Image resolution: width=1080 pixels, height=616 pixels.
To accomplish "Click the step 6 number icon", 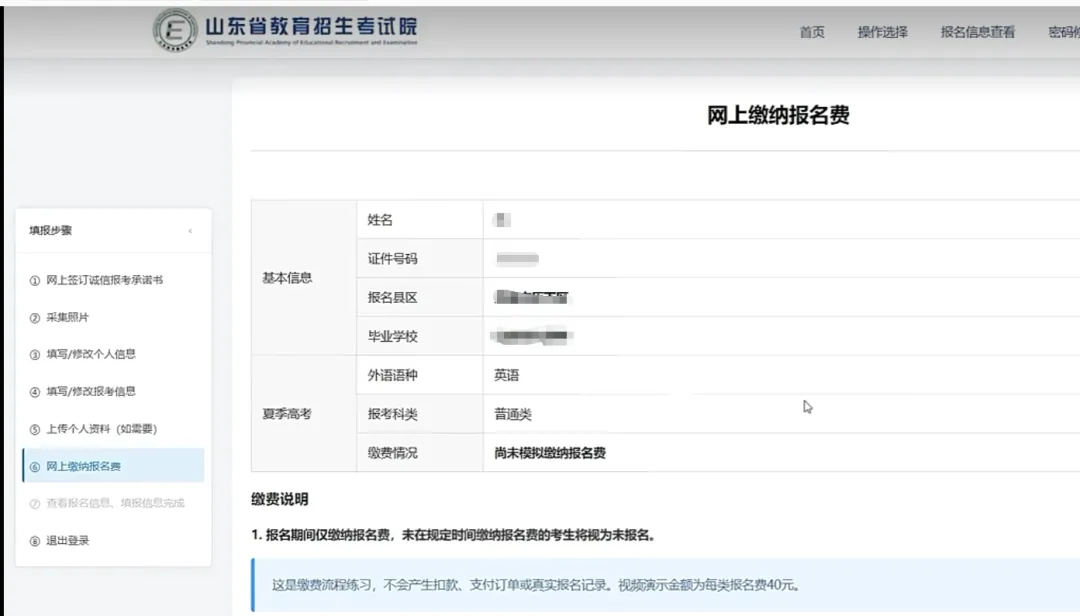I will 34,467.
